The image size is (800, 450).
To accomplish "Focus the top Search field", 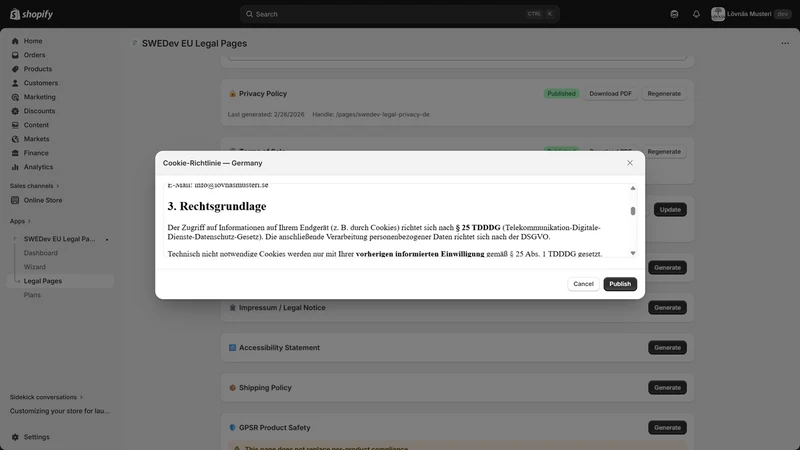I will [x=399, y=14].
